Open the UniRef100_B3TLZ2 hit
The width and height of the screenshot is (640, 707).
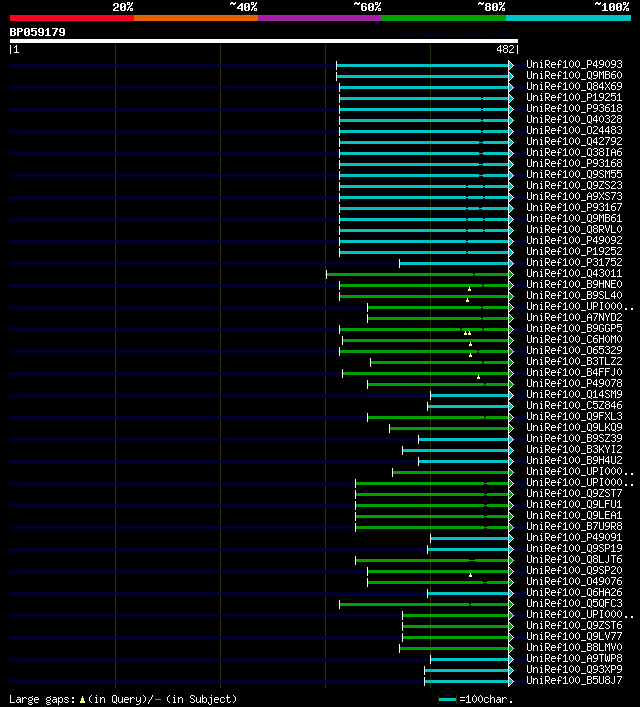pyautogui.click(x=574, y=361)
